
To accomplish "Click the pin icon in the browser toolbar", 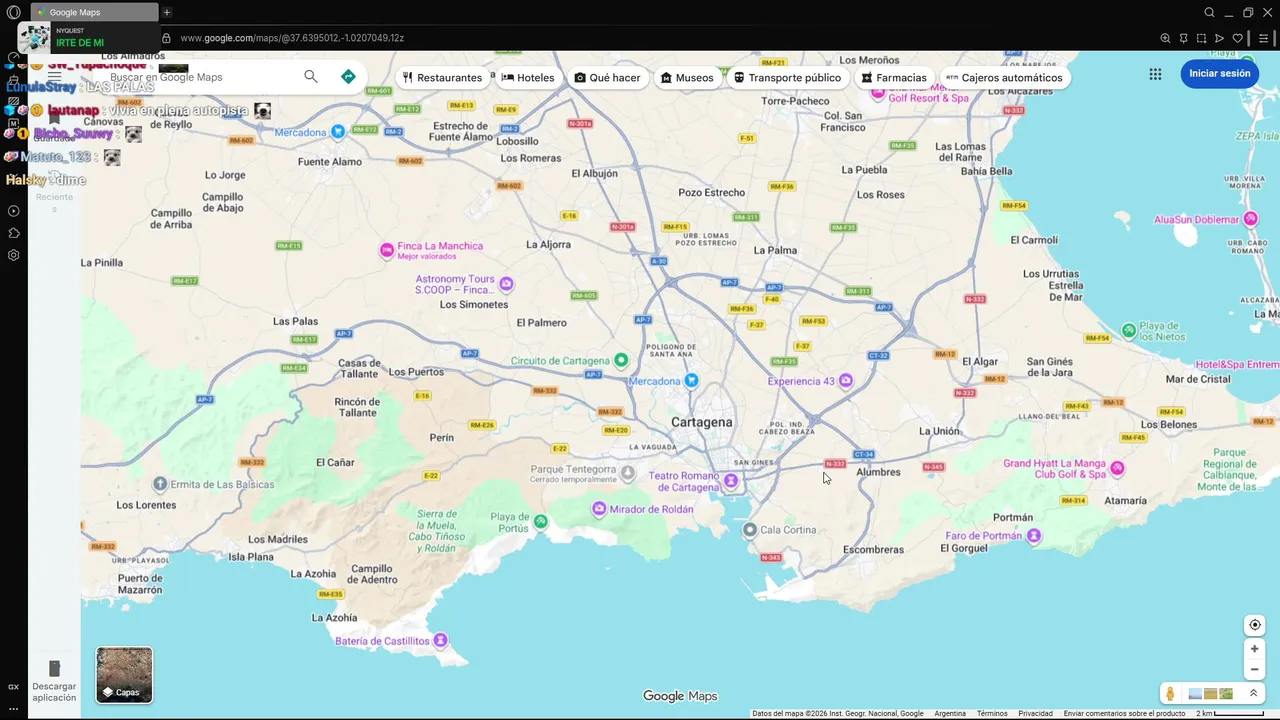I will tap(1183, 38).
